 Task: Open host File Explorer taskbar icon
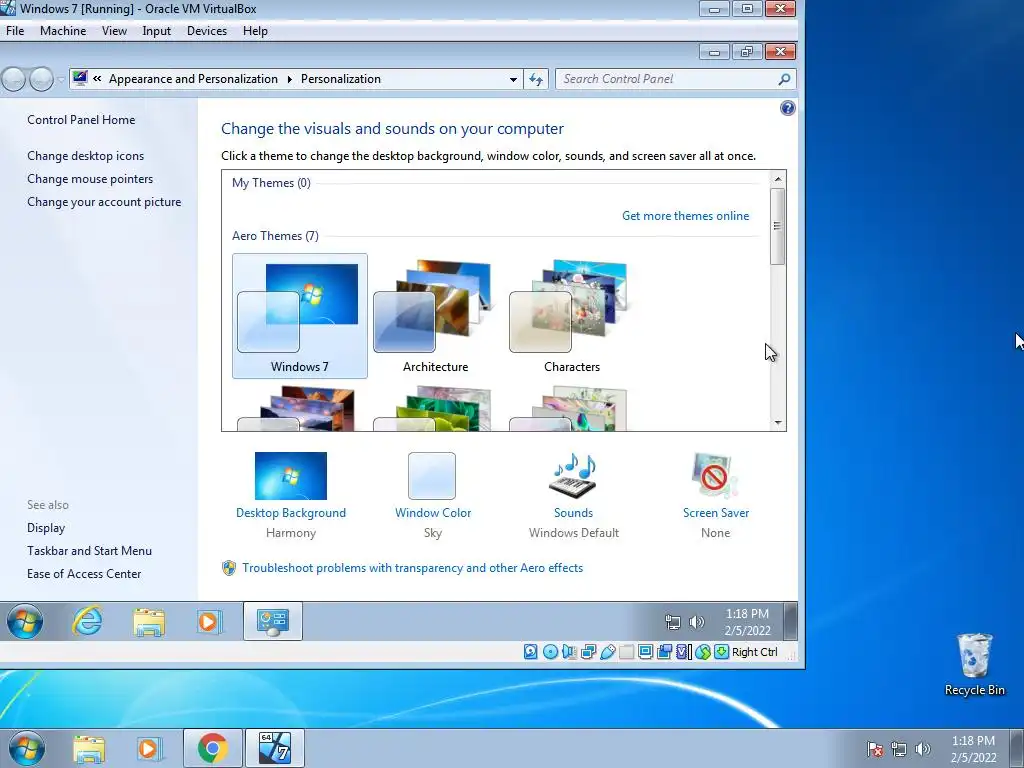point(89,749)
